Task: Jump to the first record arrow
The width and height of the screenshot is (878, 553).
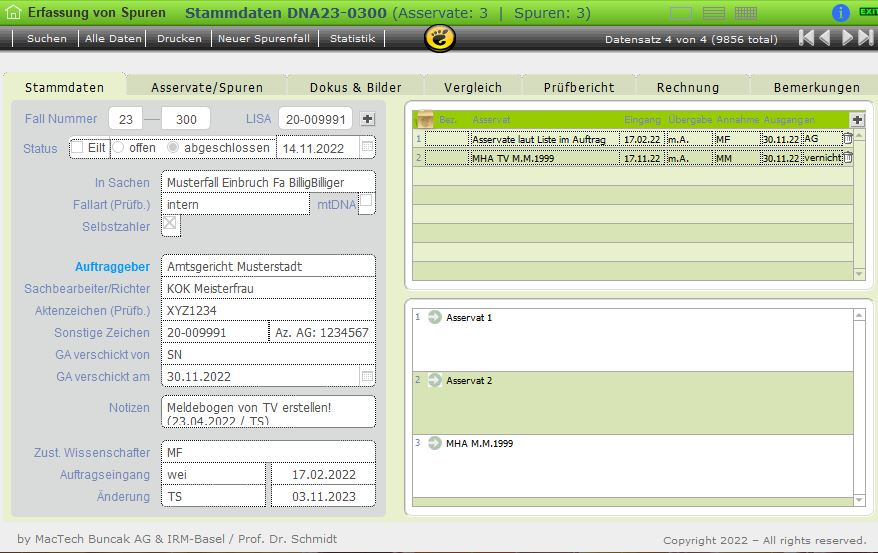Action: tap(806, 38)
